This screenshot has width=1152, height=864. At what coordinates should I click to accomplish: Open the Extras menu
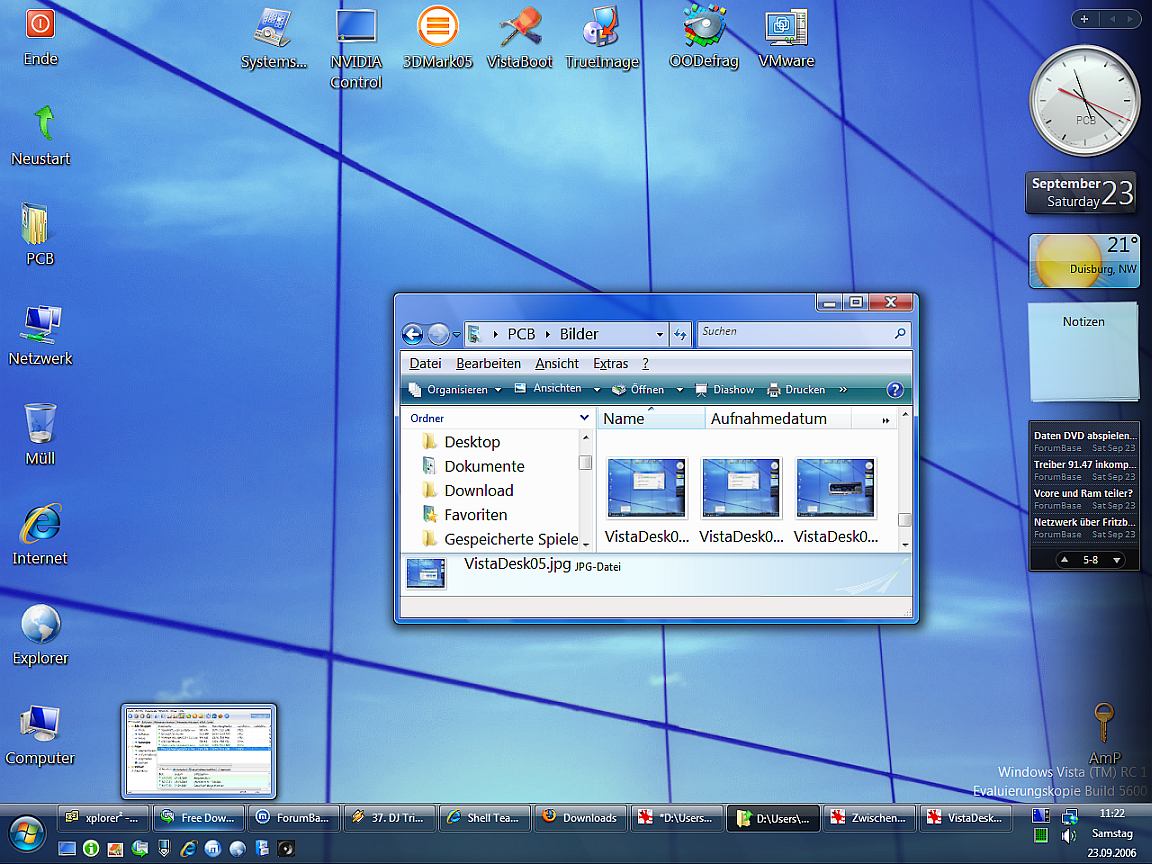611,363
